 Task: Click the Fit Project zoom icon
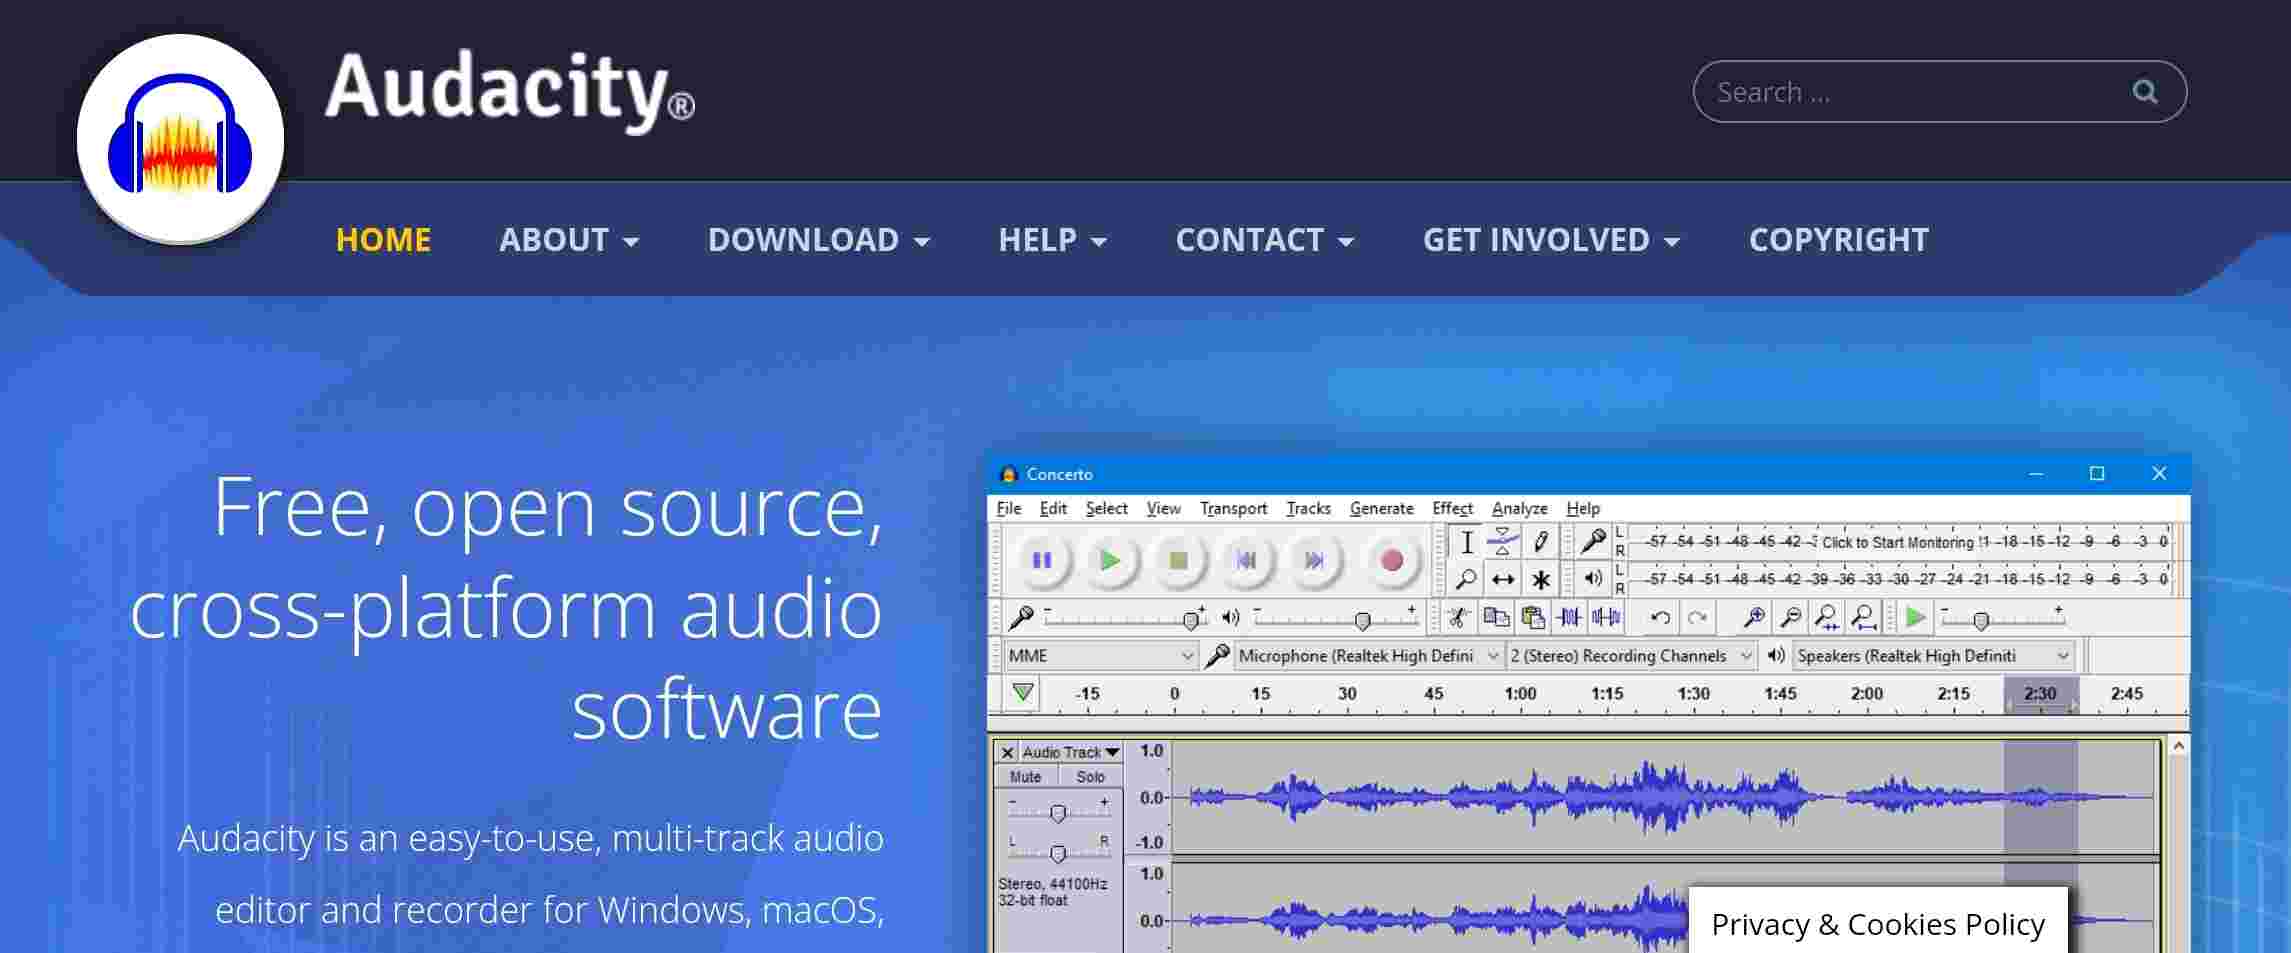click(1863, 617)
